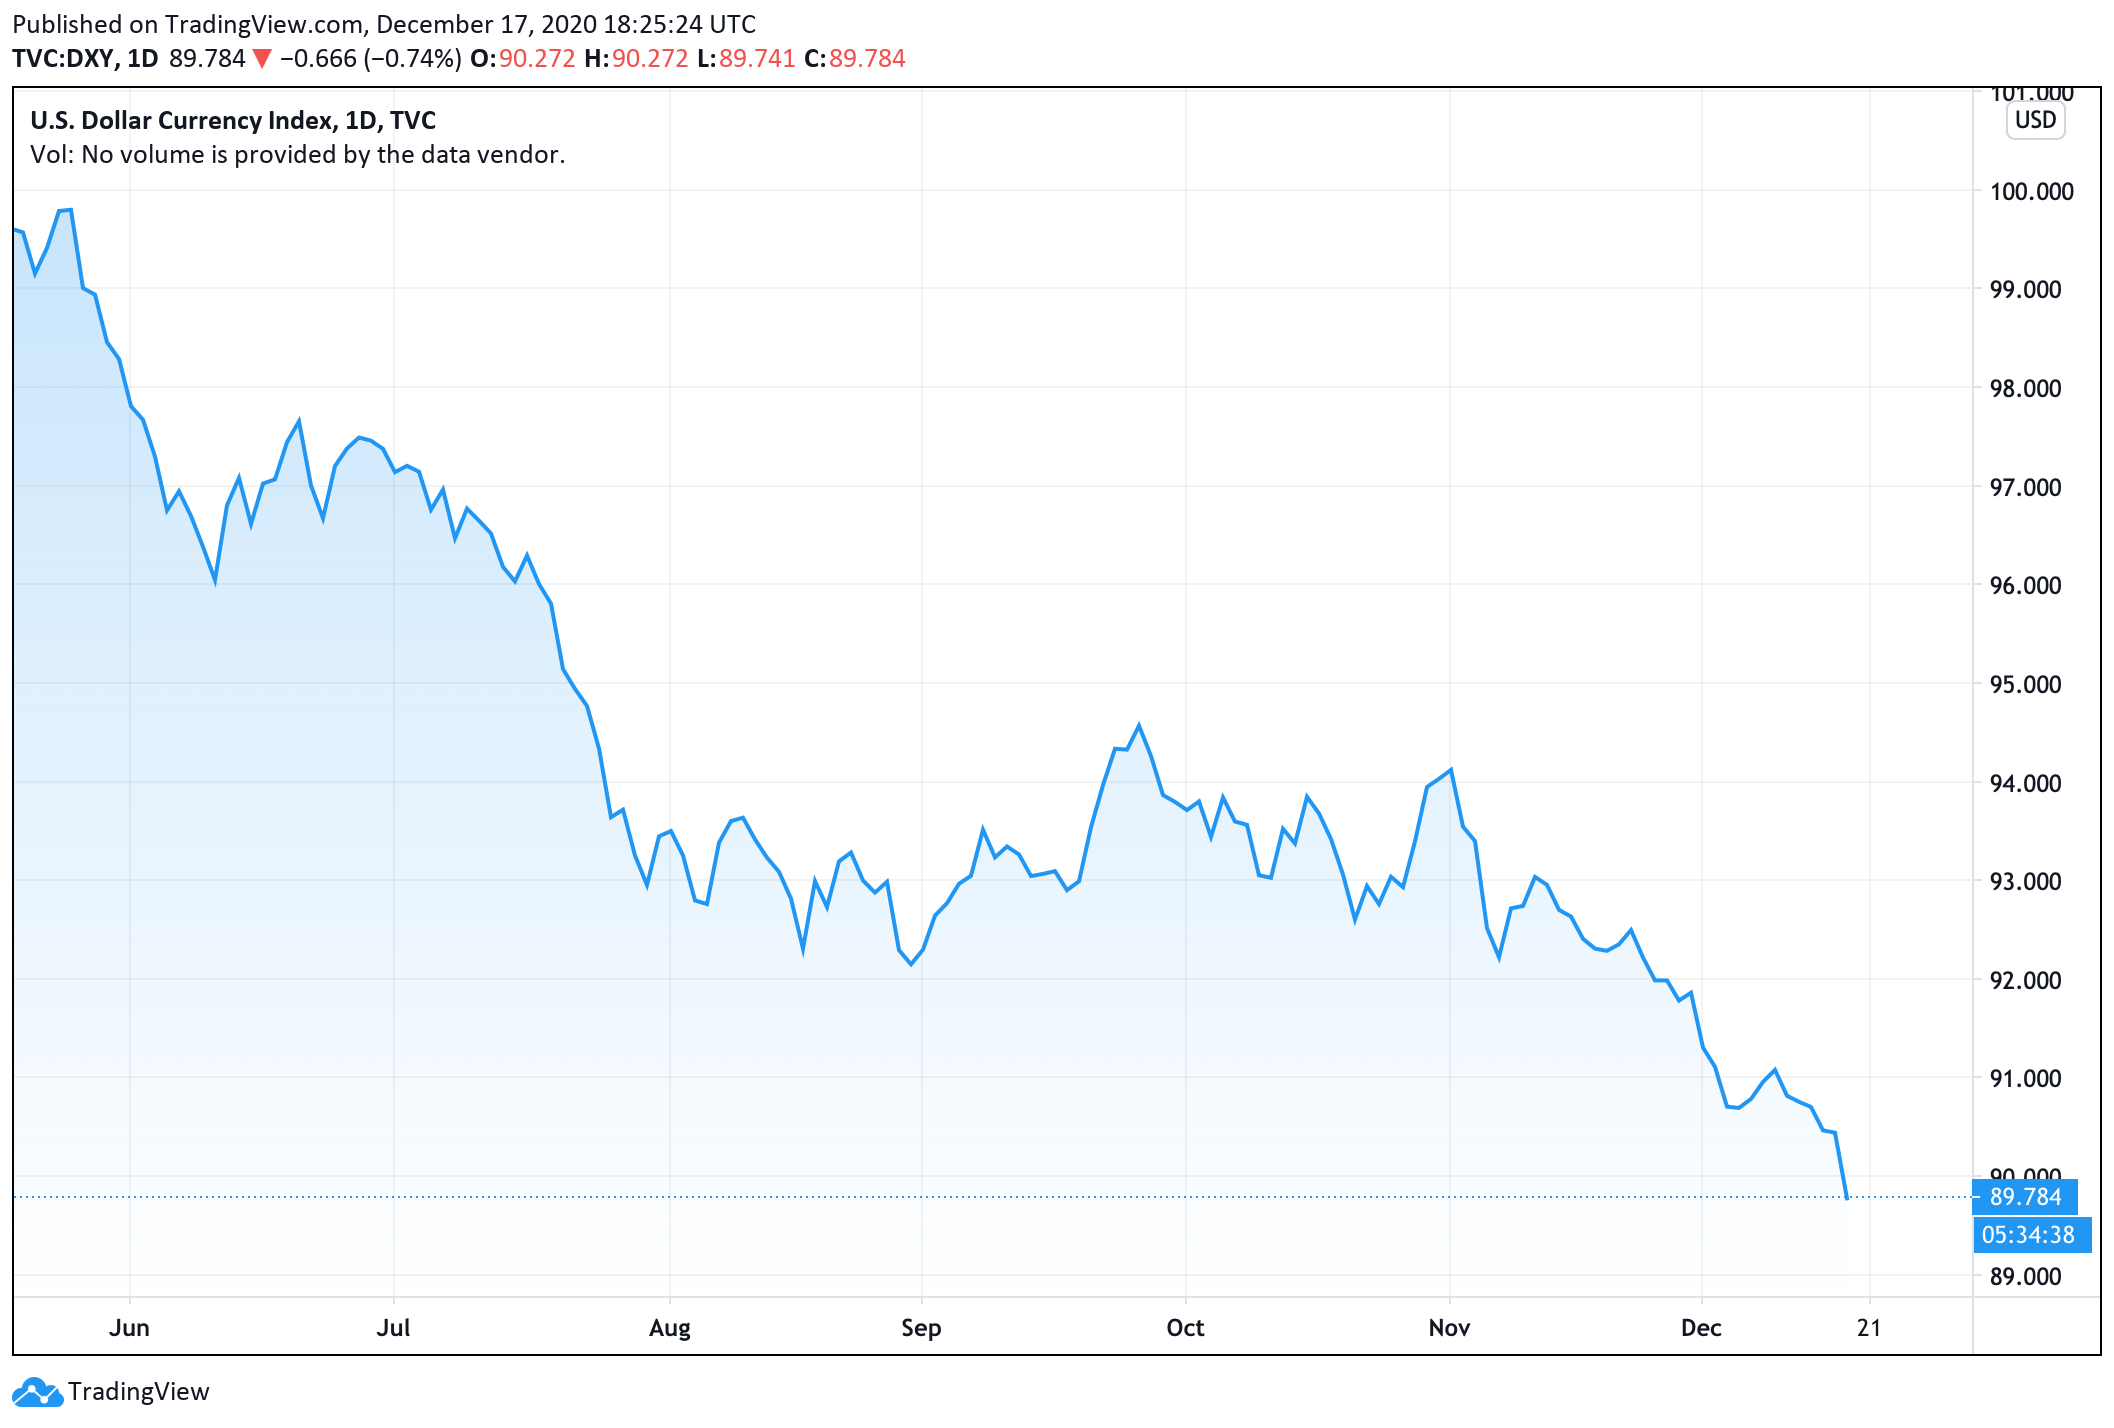Click the Jul label on time axis
This screenshot has height=1428, width=2114.
(x=393, y=1328)
